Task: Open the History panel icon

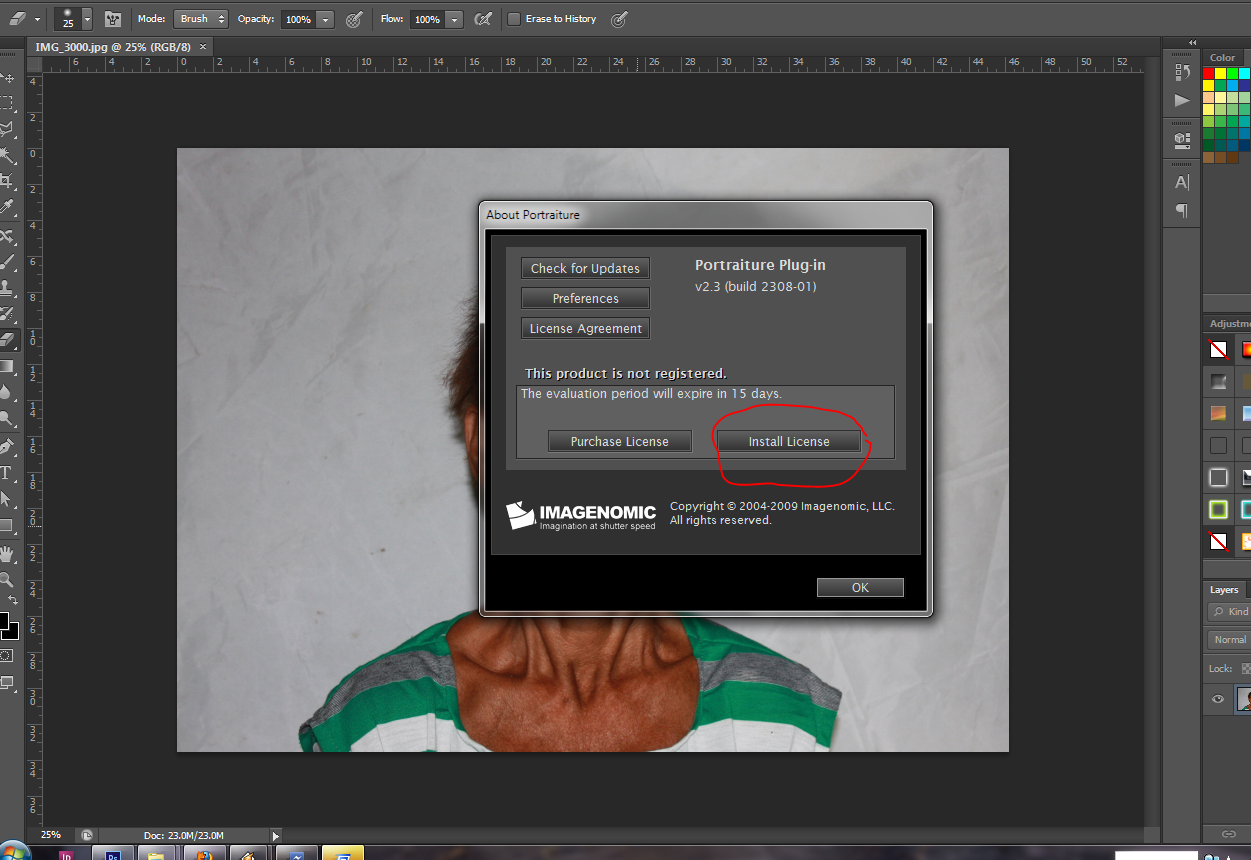Action: [x=1182, y=72]
